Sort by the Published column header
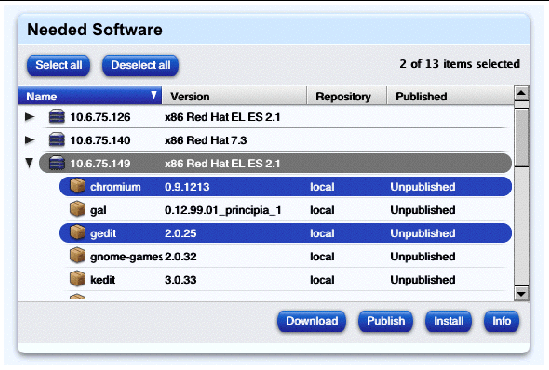This screenshot has width=549, height=370. coord(450,96)
